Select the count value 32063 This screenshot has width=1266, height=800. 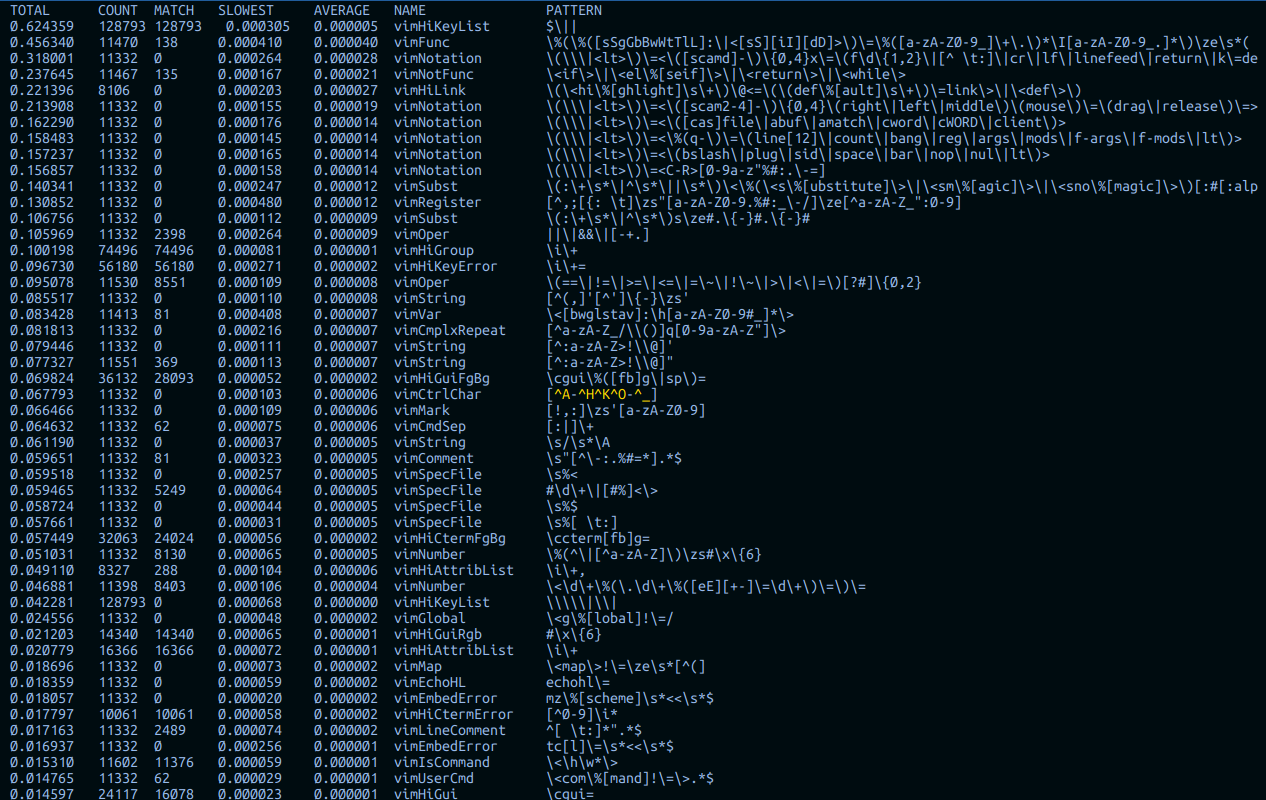point(118,538)
